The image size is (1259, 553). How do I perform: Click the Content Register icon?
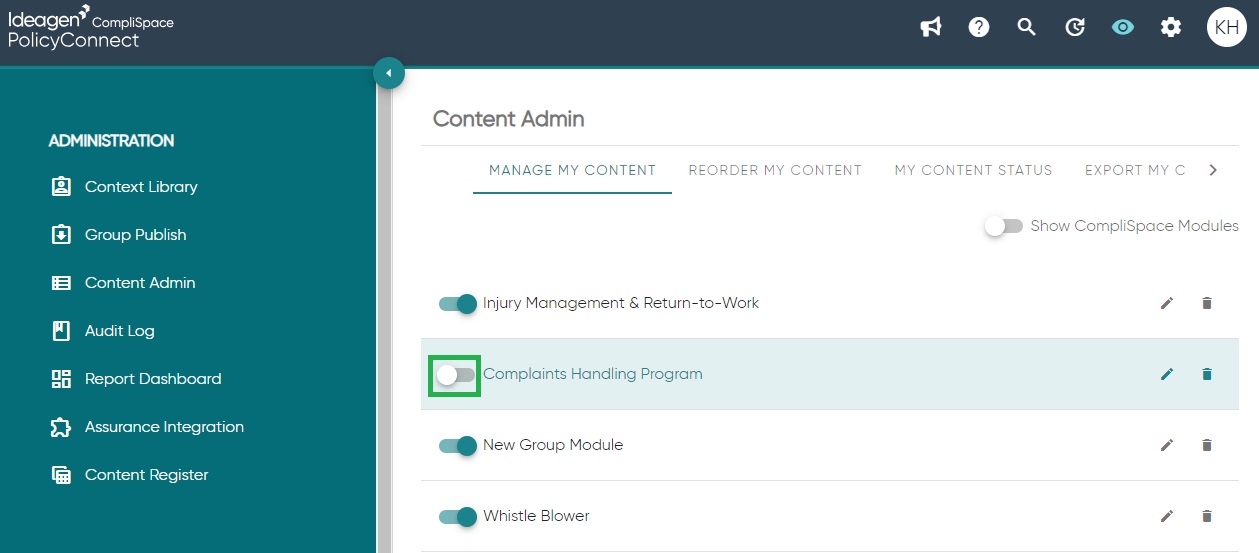(x=61, y=475)
